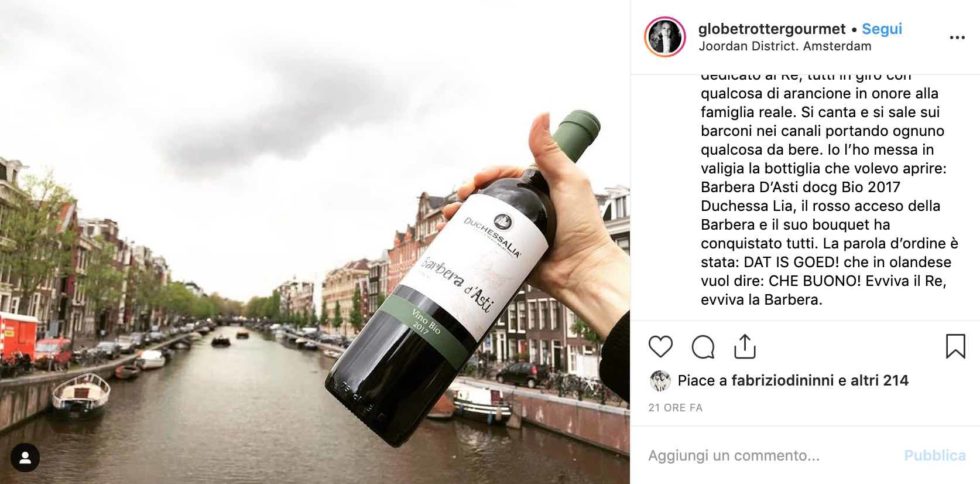Open comments via speech bubble icon
Image resolution: width=980 pixels, height=484 pixels.
click(x=703, y=346)
